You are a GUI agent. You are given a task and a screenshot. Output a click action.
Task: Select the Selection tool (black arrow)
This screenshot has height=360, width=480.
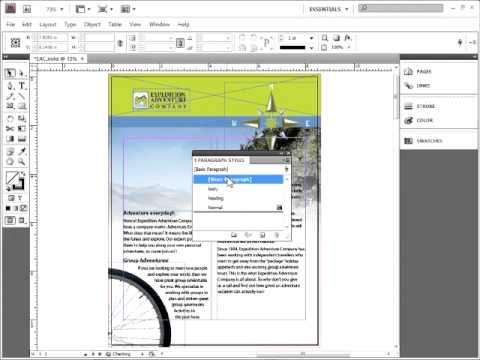[10, 73]
